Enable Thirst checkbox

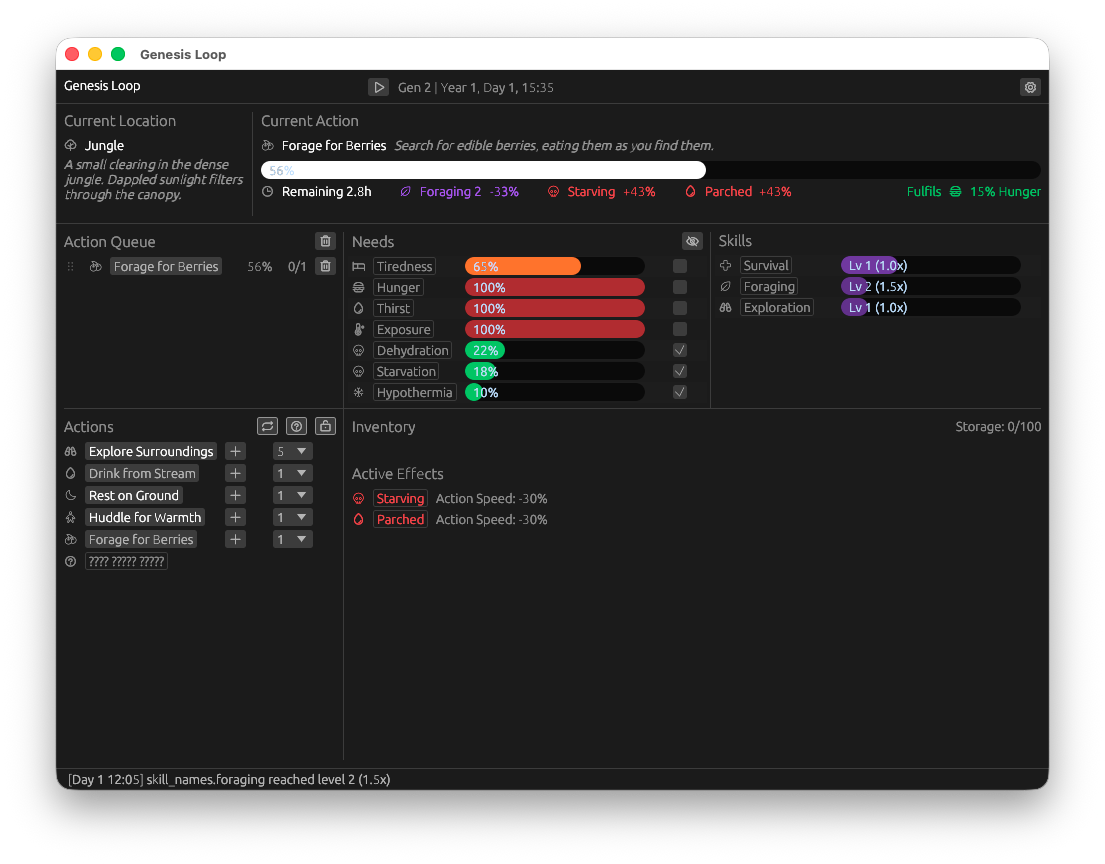pyautogui.click(x=680, y=308)
